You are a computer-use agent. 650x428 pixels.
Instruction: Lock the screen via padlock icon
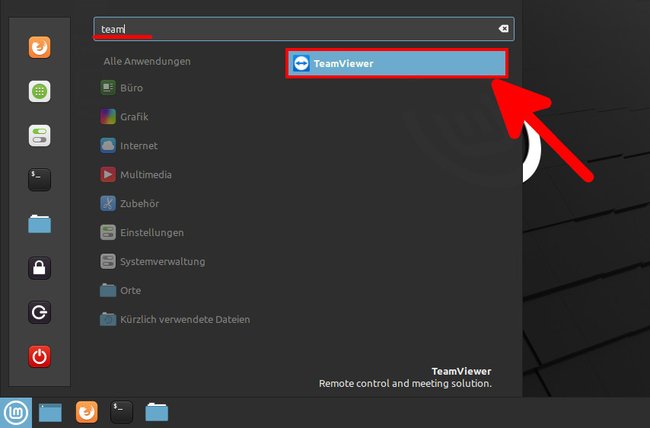pos(39,268)
